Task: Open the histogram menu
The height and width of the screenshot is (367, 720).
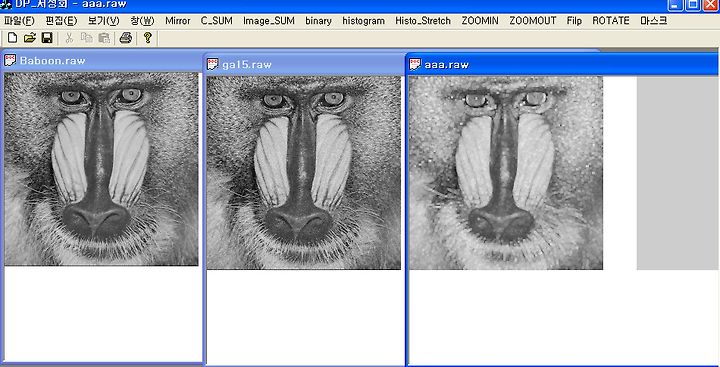Action: coord(364,21)
